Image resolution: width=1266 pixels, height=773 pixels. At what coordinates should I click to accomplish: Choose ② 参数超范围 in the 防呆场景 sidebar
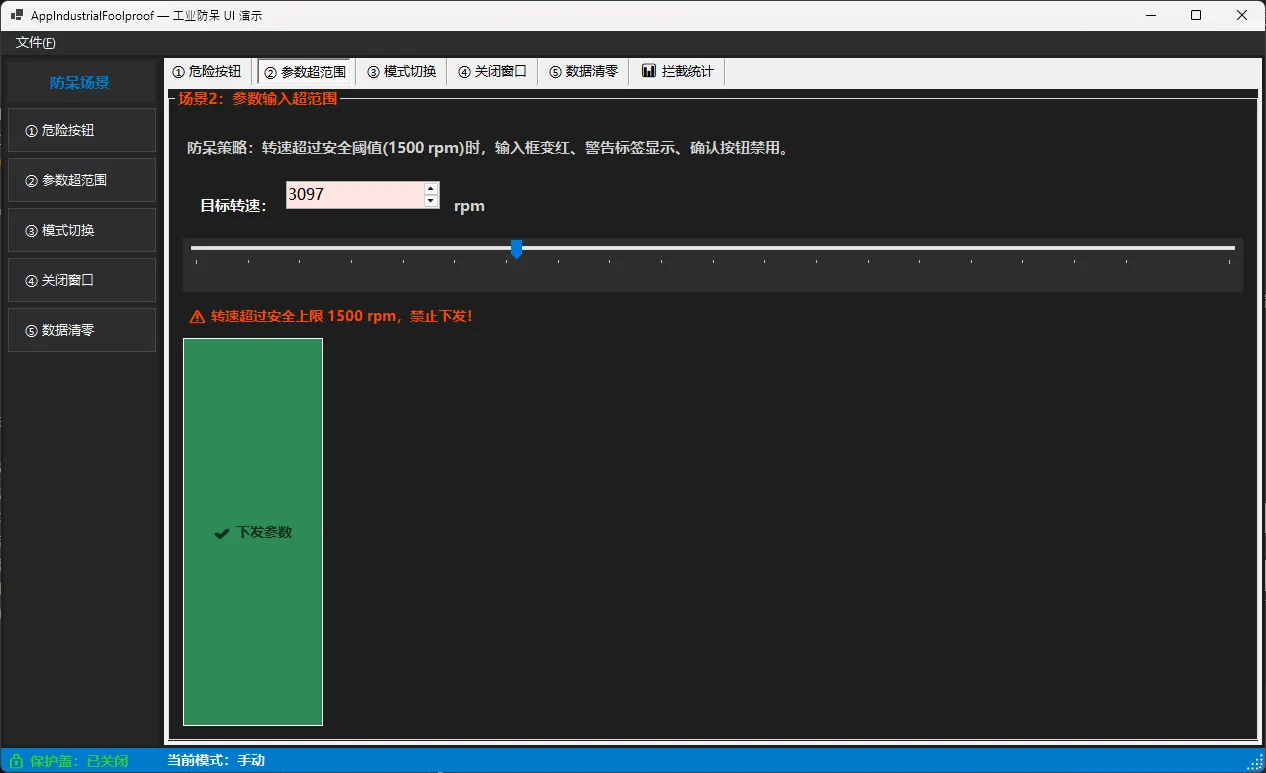click(82, 180)
